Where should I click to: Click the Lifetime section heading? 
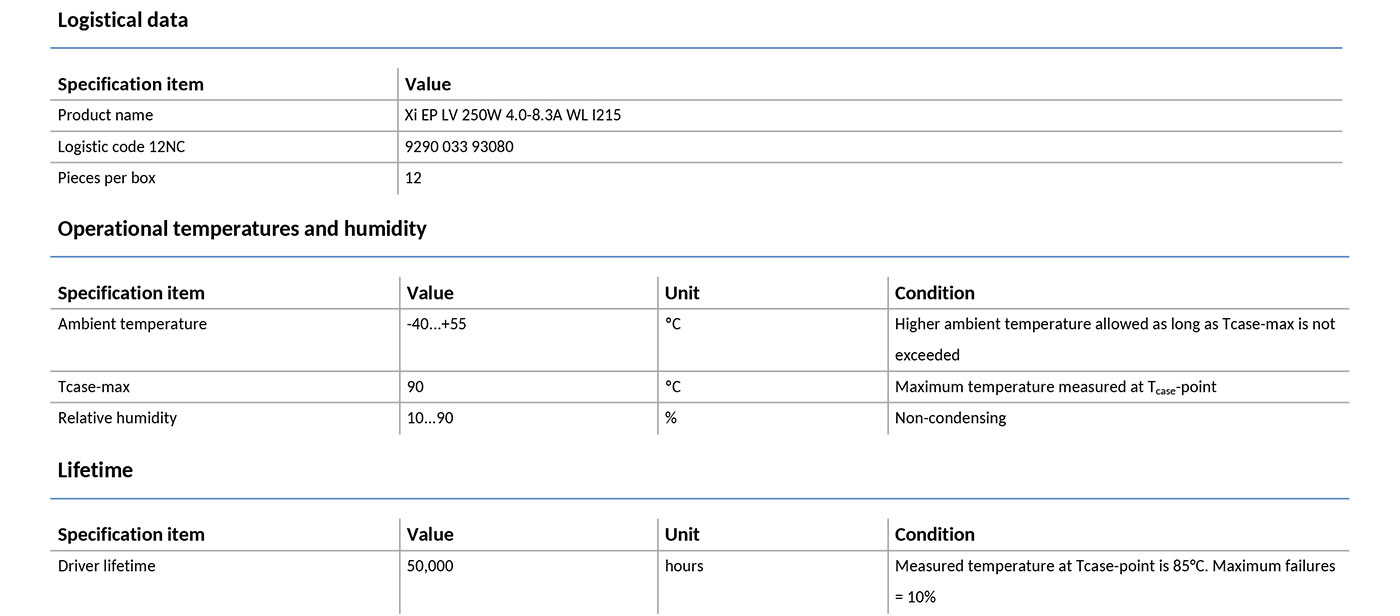[95, 470]
